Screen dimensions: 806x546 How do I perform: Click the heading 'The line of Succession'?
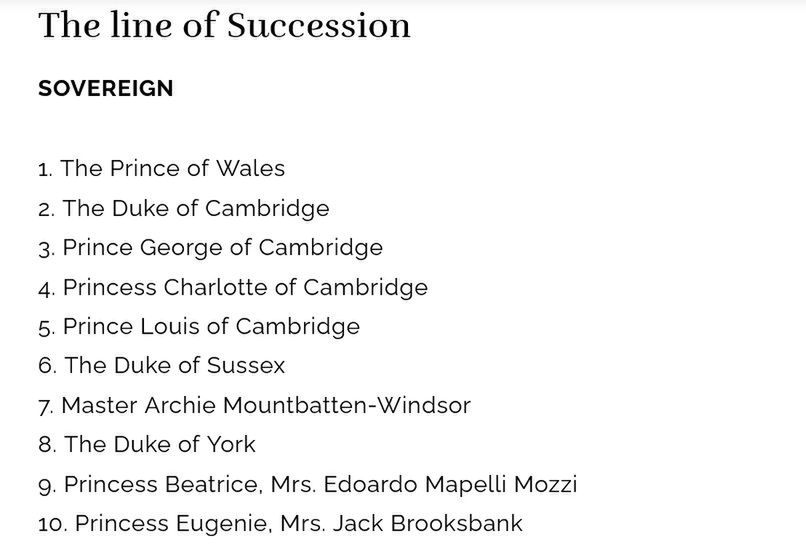tap(224, 26)
